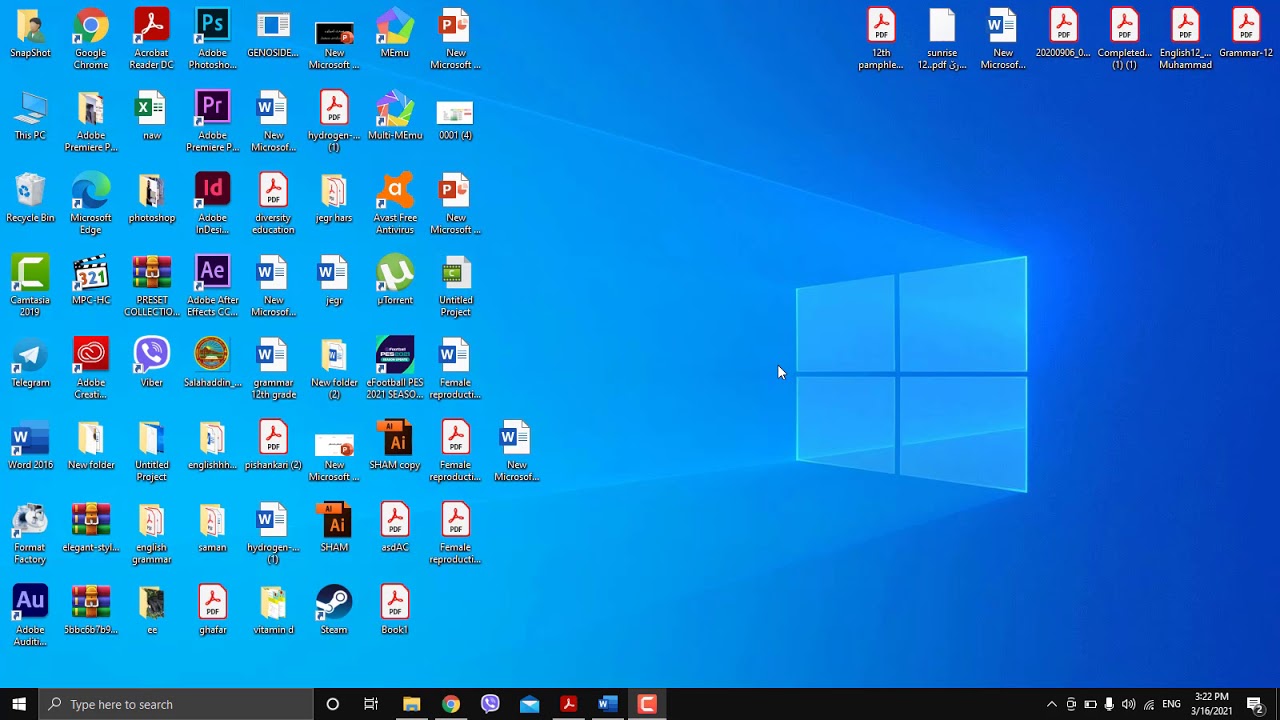The image size is (1280, 720).
Task: Click the diversity education PDF
Action: [x=273, y=204]
